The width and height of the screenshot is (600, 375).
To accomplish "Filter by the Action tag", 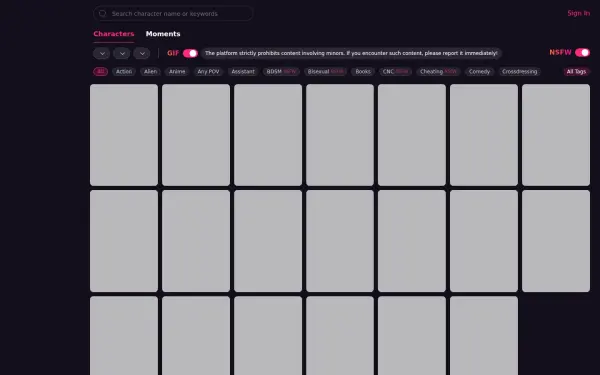I will click(124, 72).
